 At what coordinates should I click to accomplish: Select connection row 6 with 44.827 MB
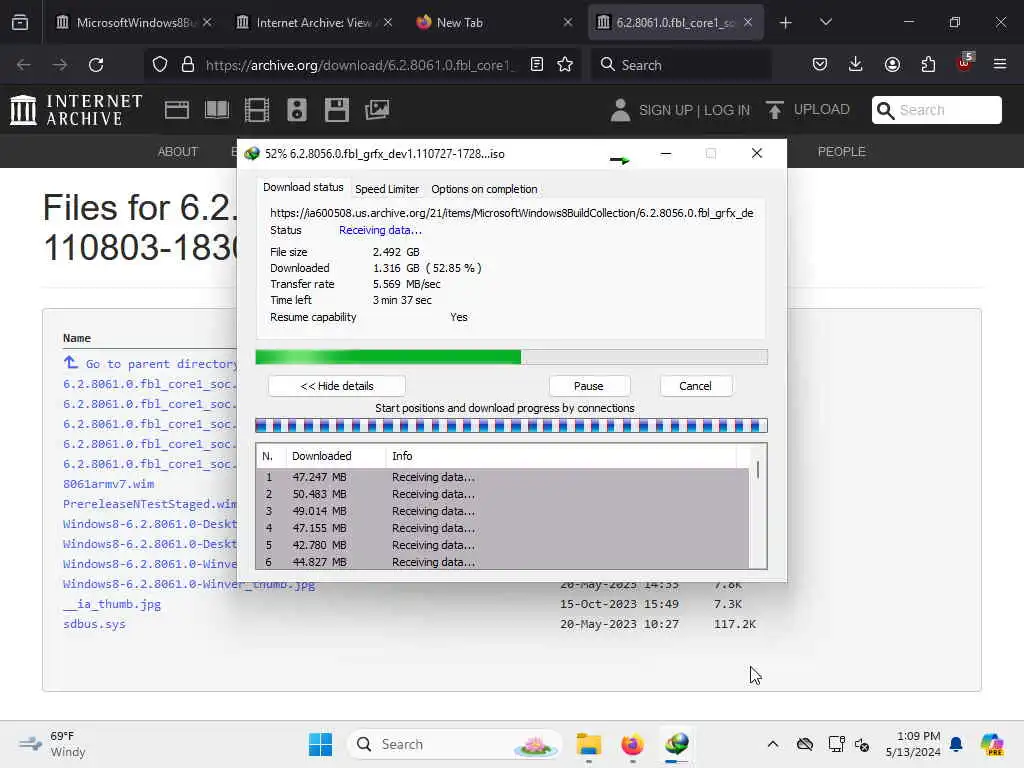pyautogui.click(x=502, y=562)
